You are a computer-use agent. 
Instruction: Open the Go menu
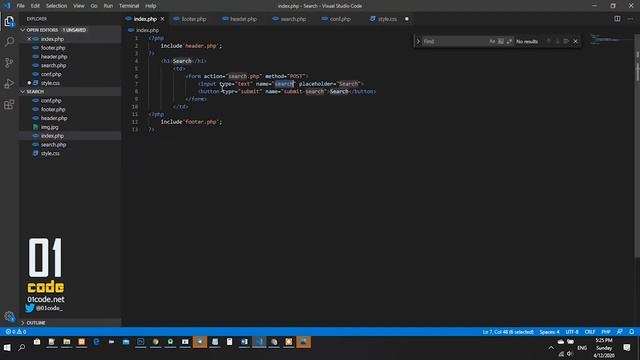coord(94,6)
